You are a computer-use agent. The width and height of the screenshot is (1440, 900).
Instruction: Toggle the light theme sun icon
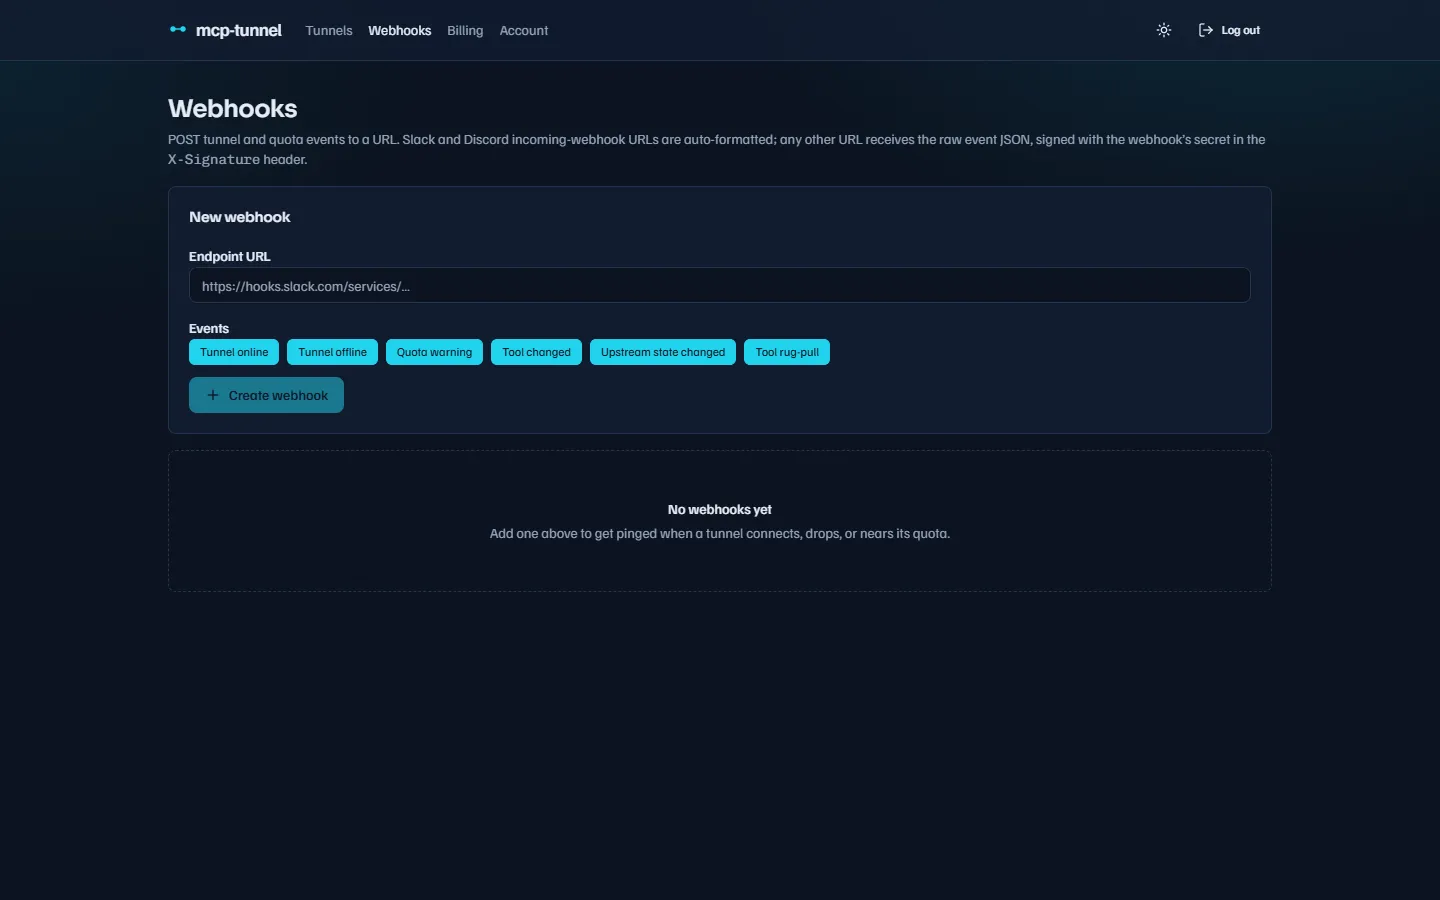coord(1164,30)
